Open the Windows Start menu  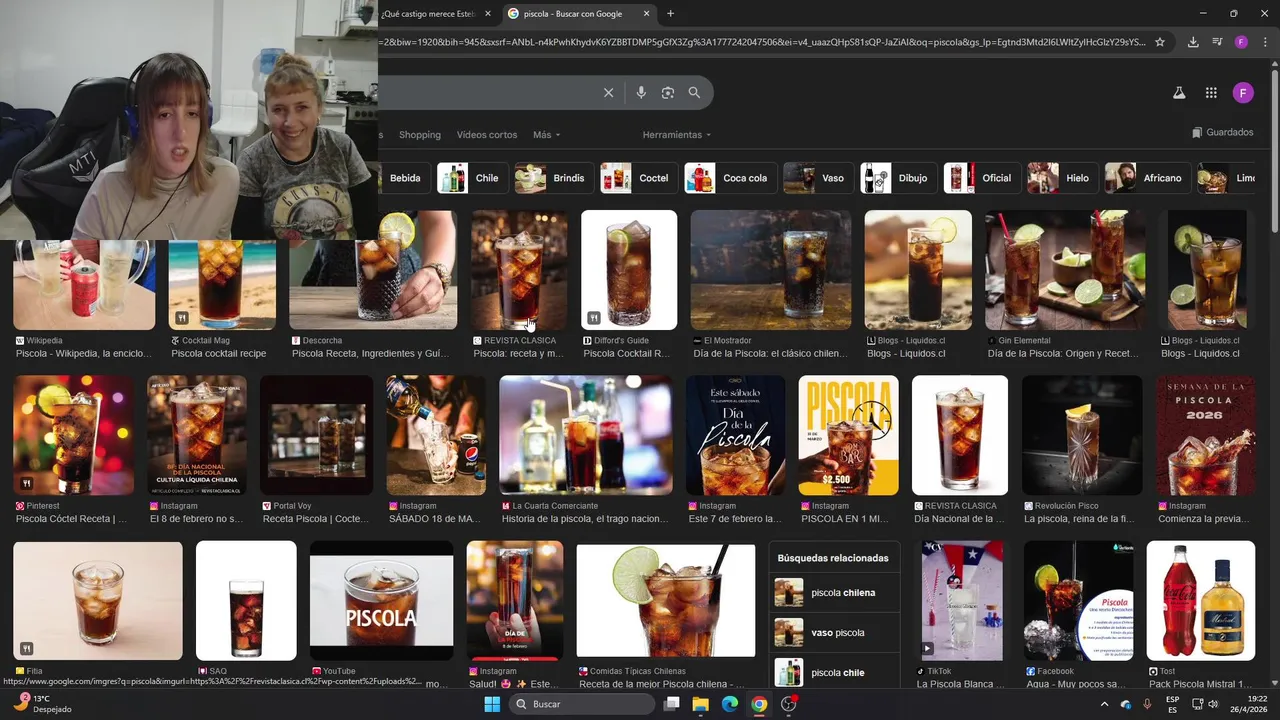click(x=492, y=704)
